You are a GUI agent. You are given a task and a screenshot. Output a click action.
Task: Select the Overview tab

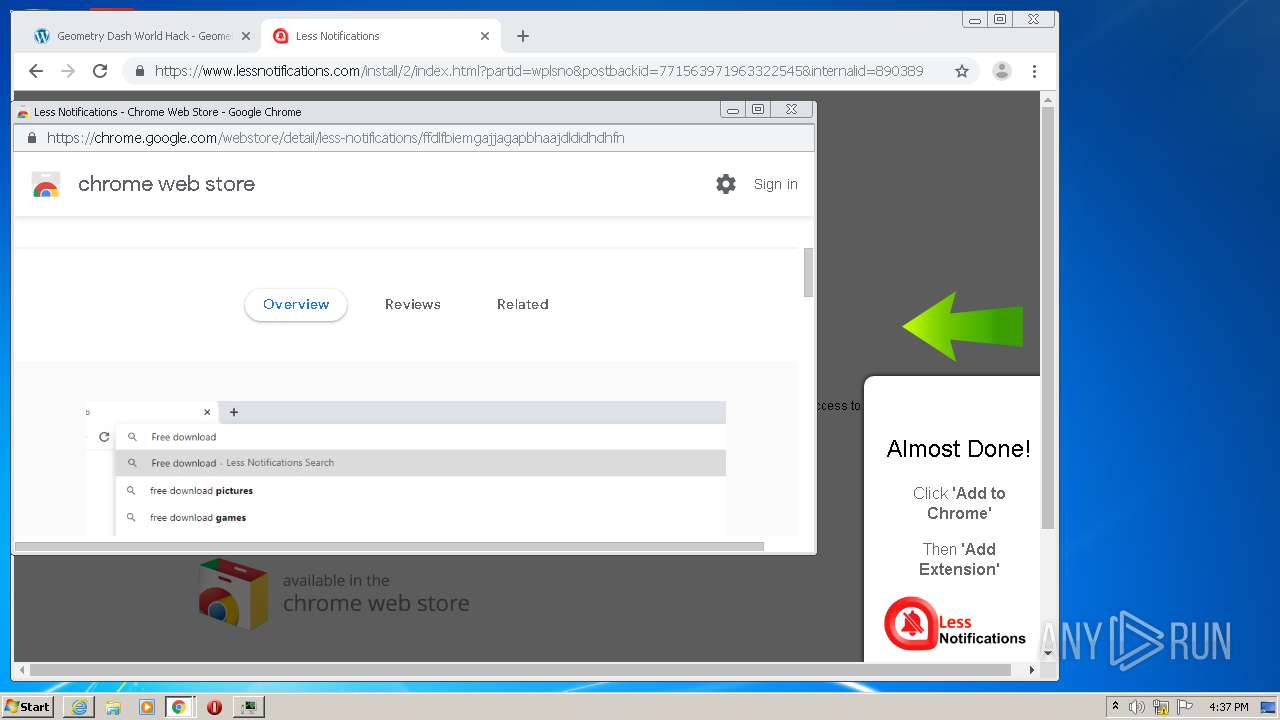pyautogui.click(x=296, y=304)
